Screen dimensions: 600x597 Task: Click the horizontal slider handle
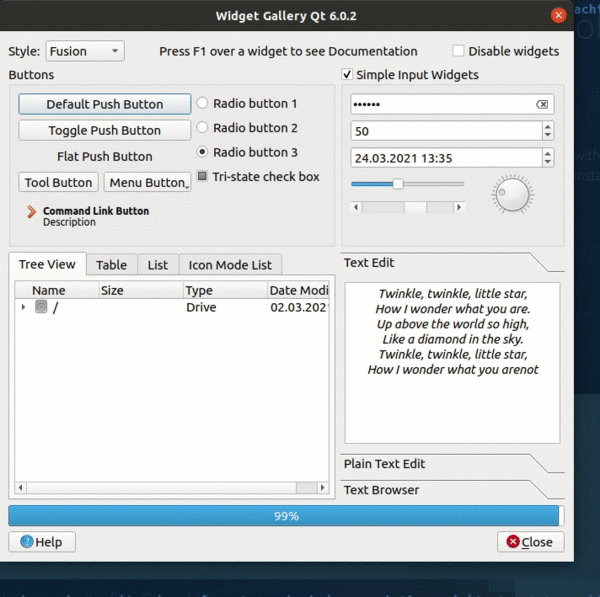click(398, 184)
